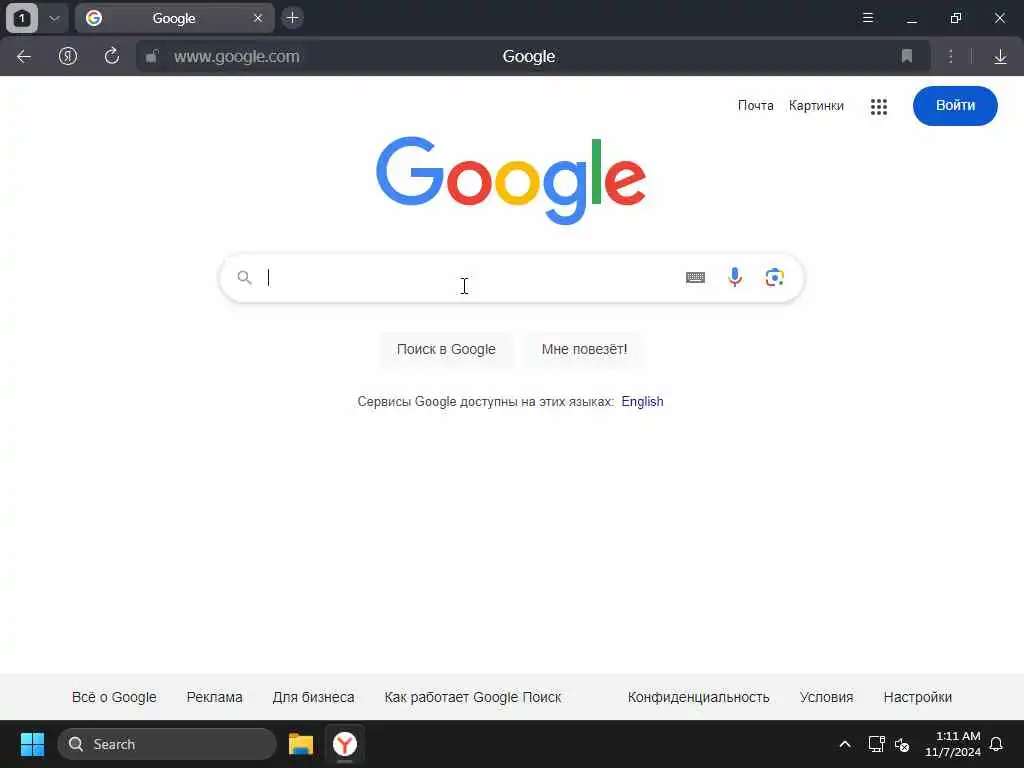Open Настройки in the footer

918,697
